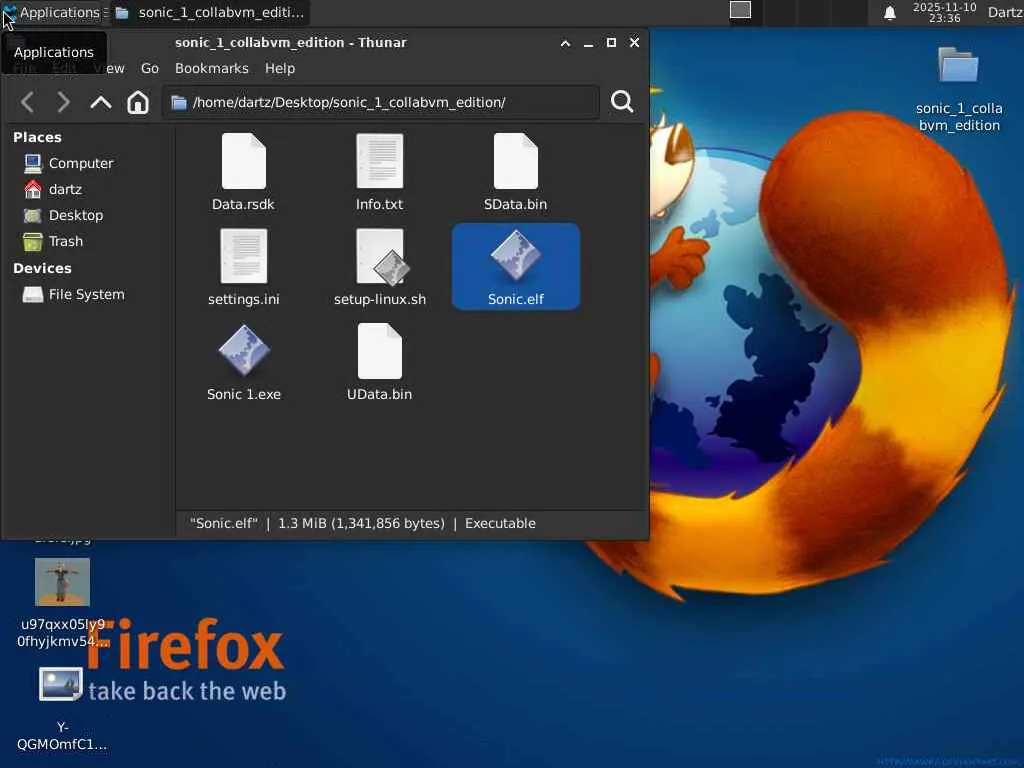The width and height of the screenshot is (1024, 768).
Task: Select the u97qxx05ly9 image thumbnail on desktop
Action: coord(62,581)
